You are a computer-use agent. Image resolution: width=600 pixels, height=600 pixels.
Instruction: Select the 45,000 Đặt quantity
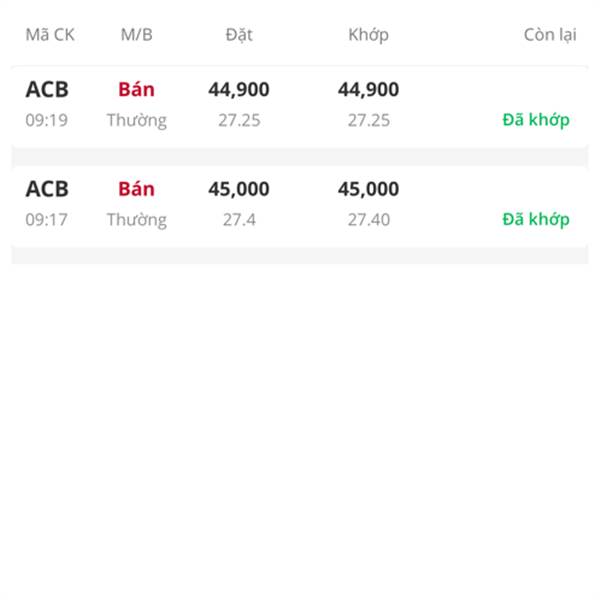pyautogui.click(x=239, y=189)
